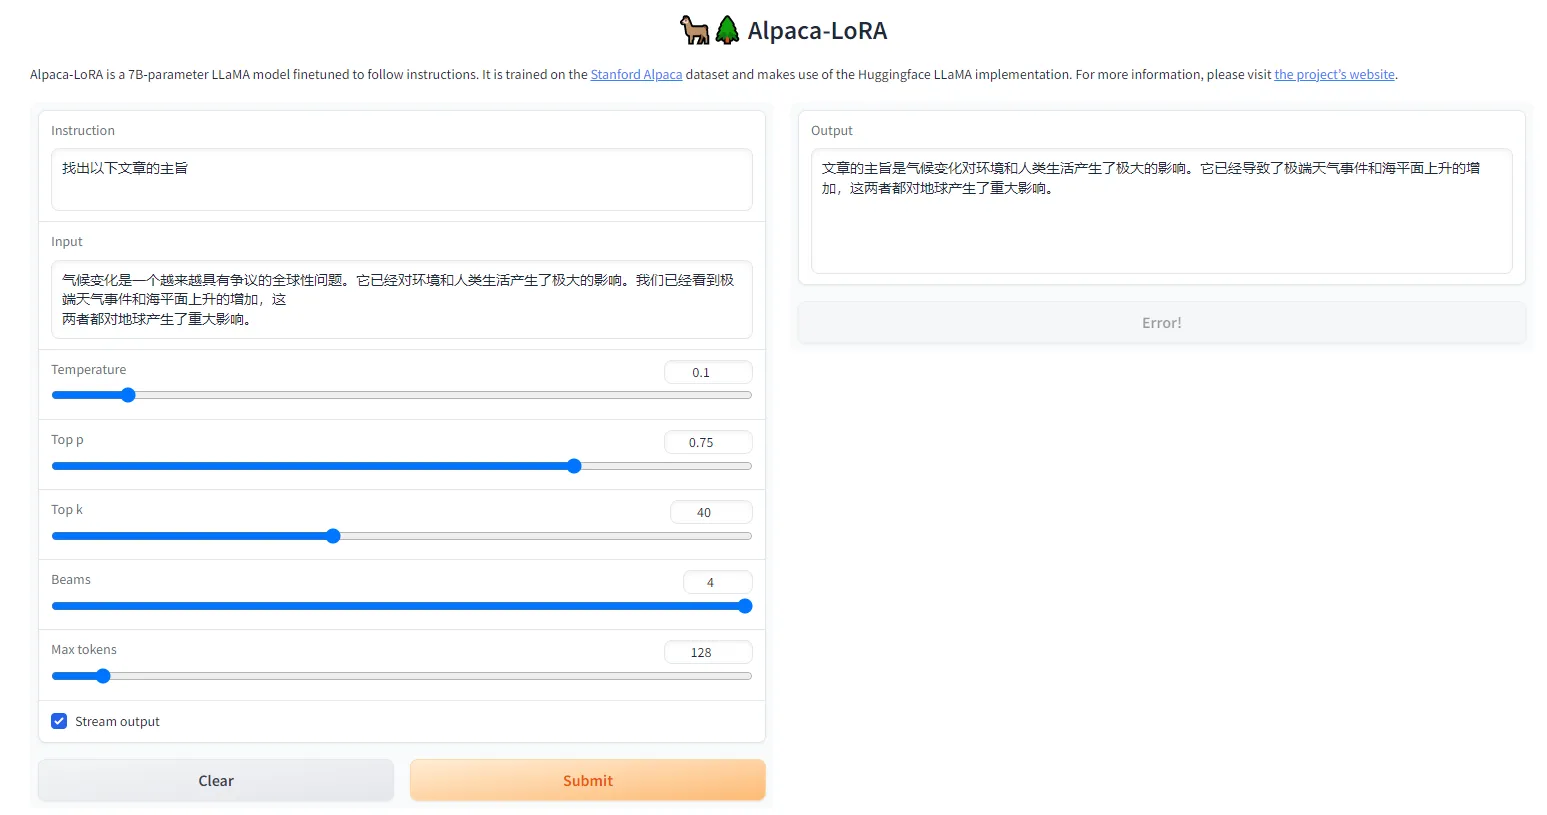Adjust the Temperature slider handle
Image resolution: width=1547 pixels, height=815 pixels.
[128, 395]
